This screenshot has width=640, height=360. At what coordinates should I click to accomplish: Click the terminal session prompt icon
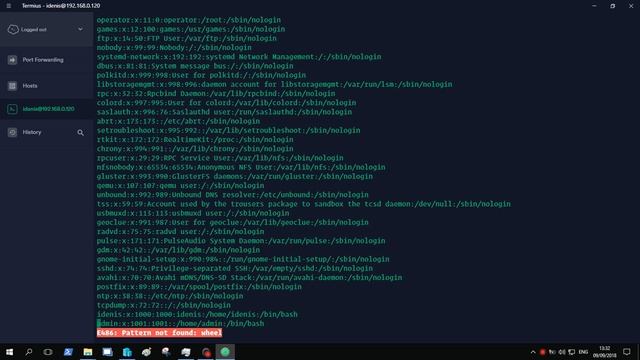(12, 109)
